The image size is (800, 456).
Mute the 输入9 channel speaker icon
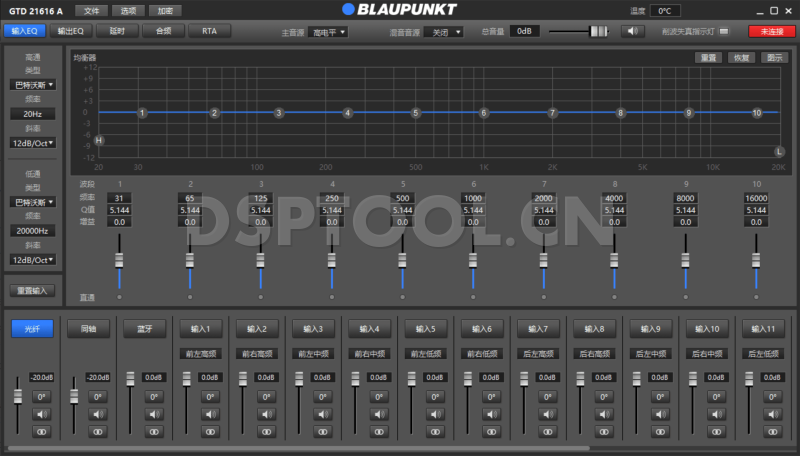tap(660, 414)
